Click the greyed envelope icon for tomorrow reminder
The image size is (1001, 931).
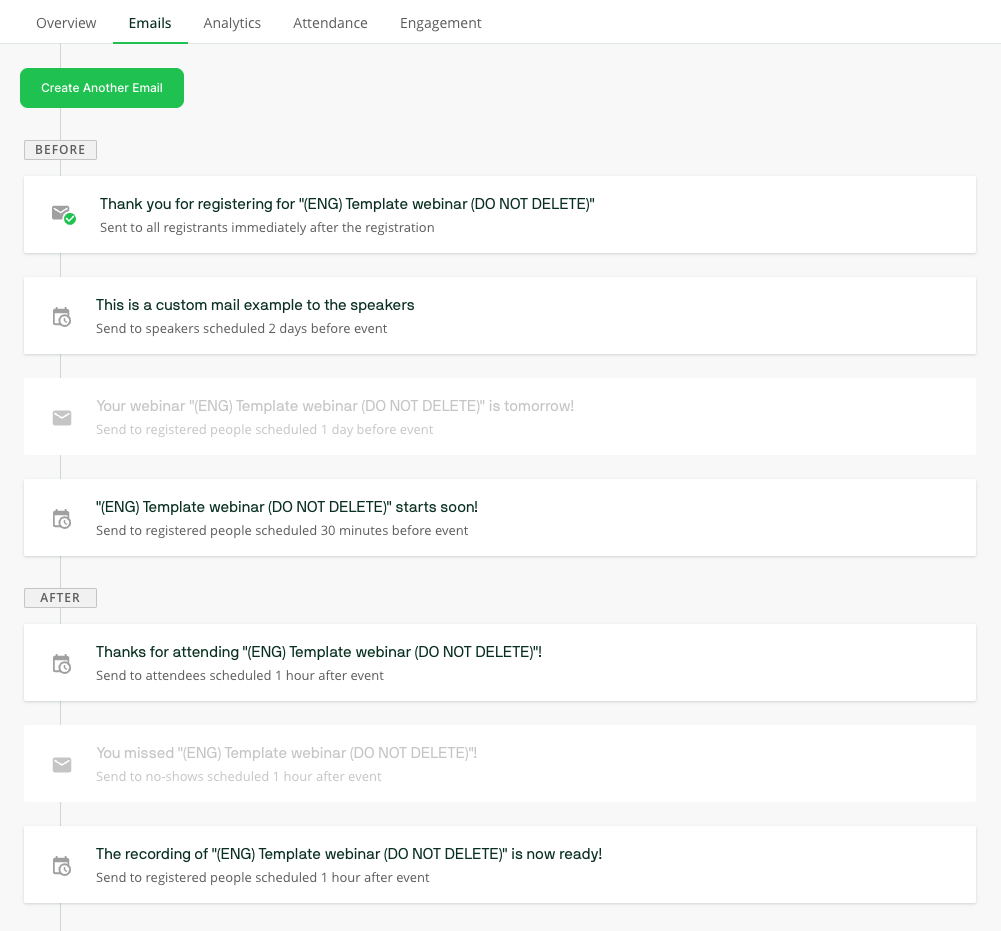pyautogui.click(x=62, y=417)
